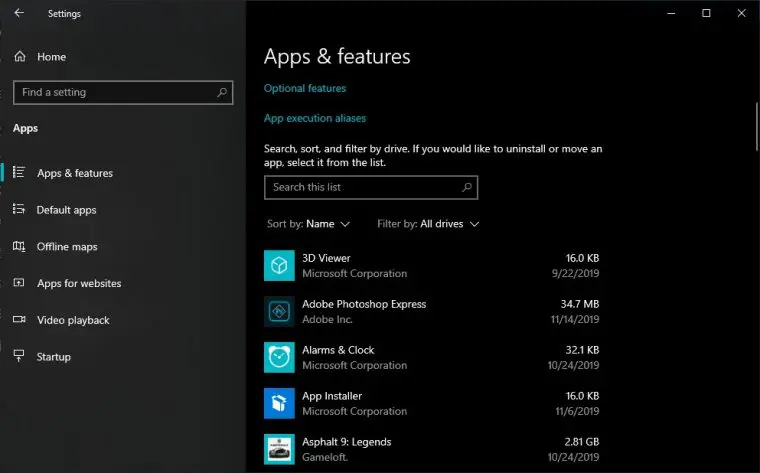The height and width of the screenshot is (473, 760).
Task: Switch to Offline maps page
Action: click(x=67, y=247)
